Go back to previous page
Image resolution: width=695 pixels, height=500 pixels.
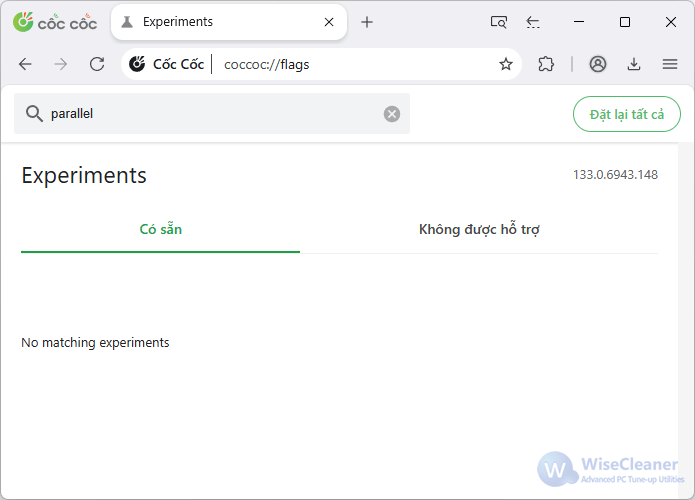25,64
